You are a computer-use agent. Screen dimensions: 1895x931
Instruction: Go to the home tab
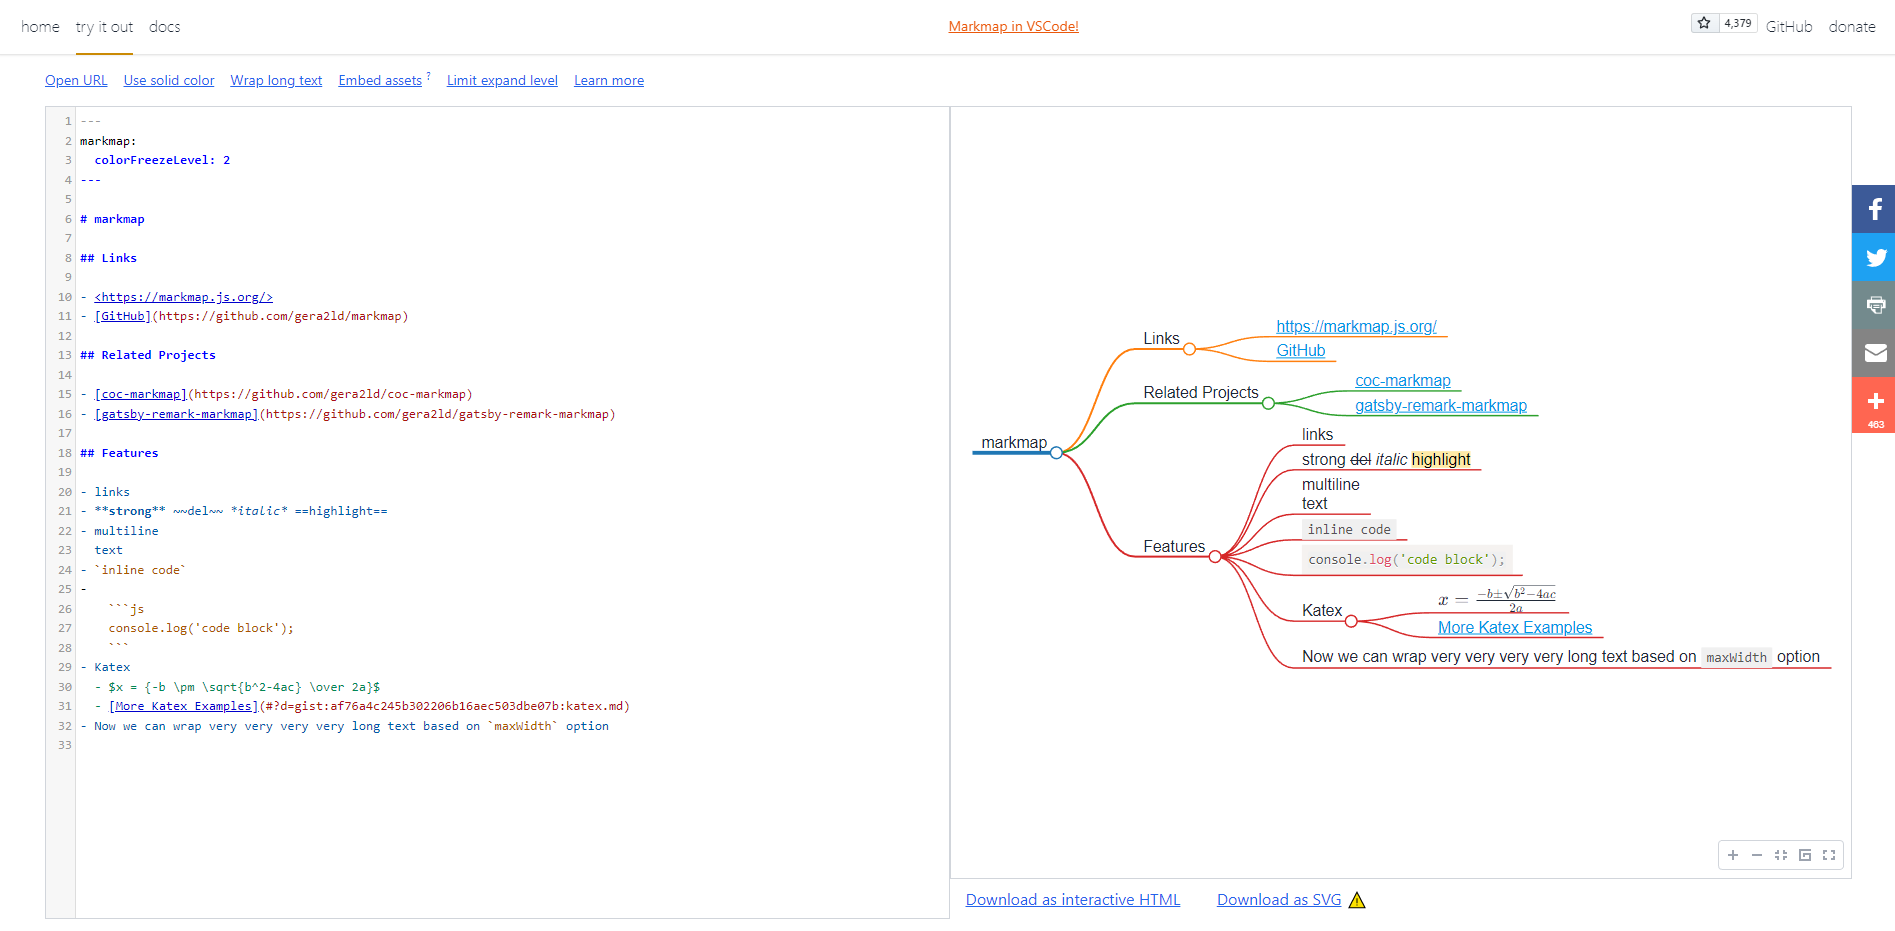click(x=40, y=27)
